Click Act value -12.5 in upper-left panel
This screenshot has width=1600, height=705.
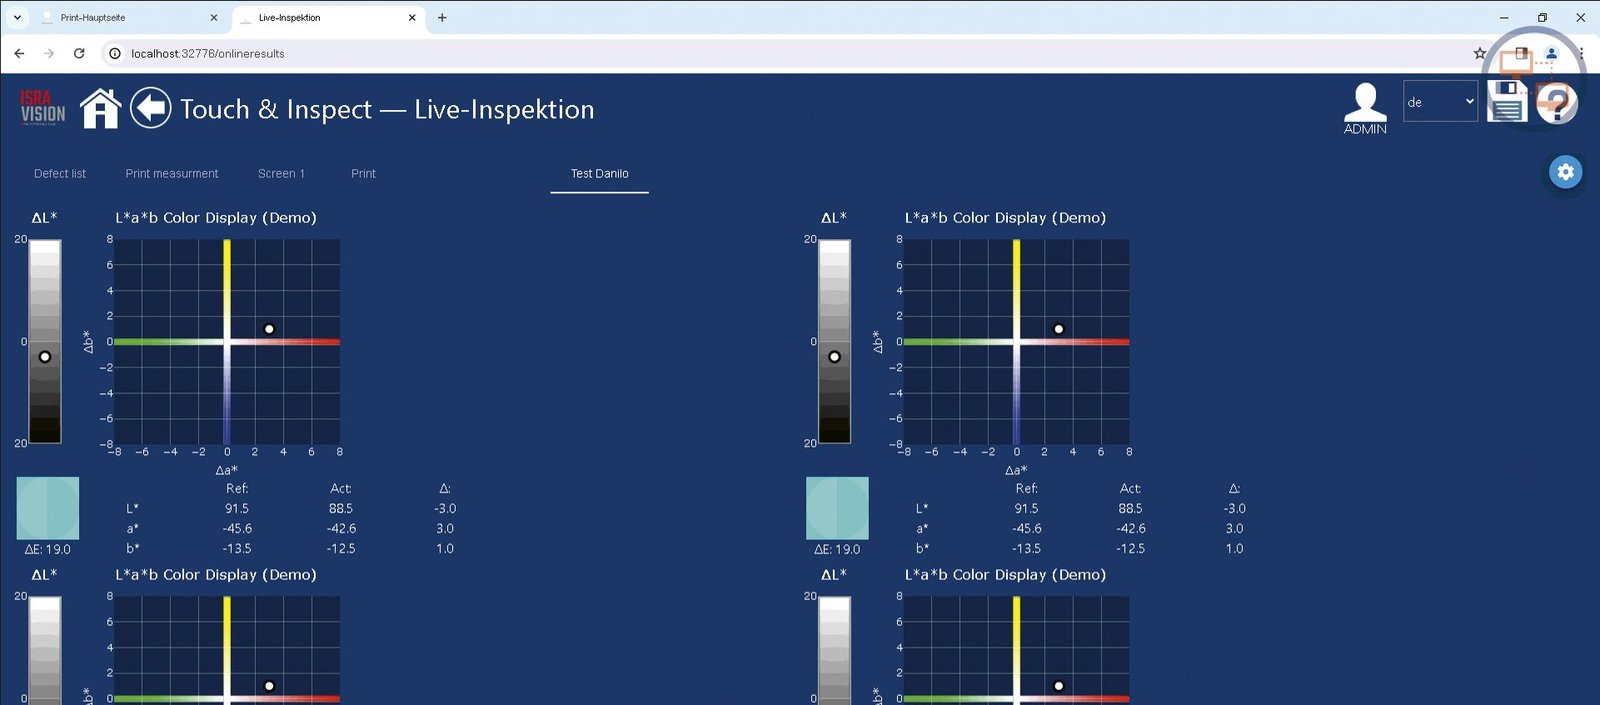click(341, 549)
